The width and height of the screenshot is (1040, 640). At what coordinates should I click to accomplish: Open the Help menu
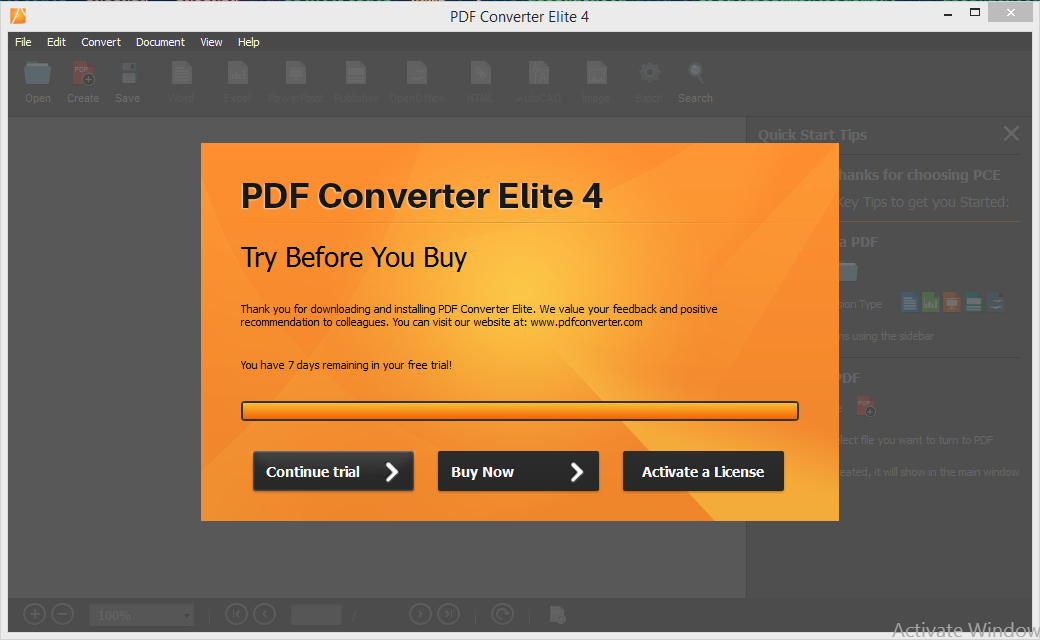click(249, 42)
